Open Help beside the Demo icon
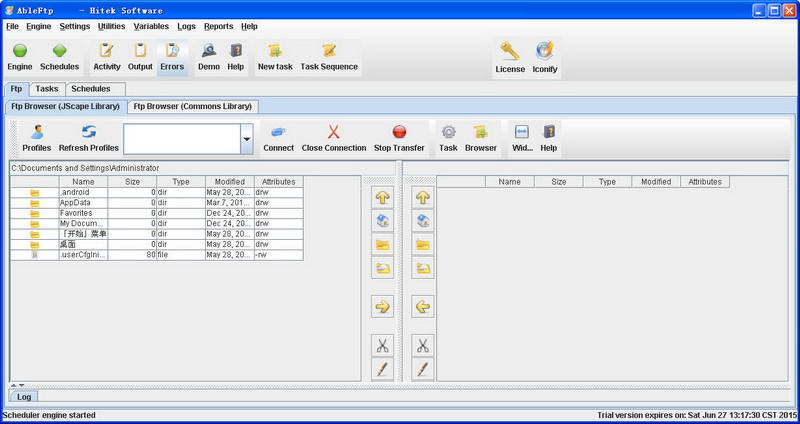Screen dimensions: 800x424 (236, 51)
